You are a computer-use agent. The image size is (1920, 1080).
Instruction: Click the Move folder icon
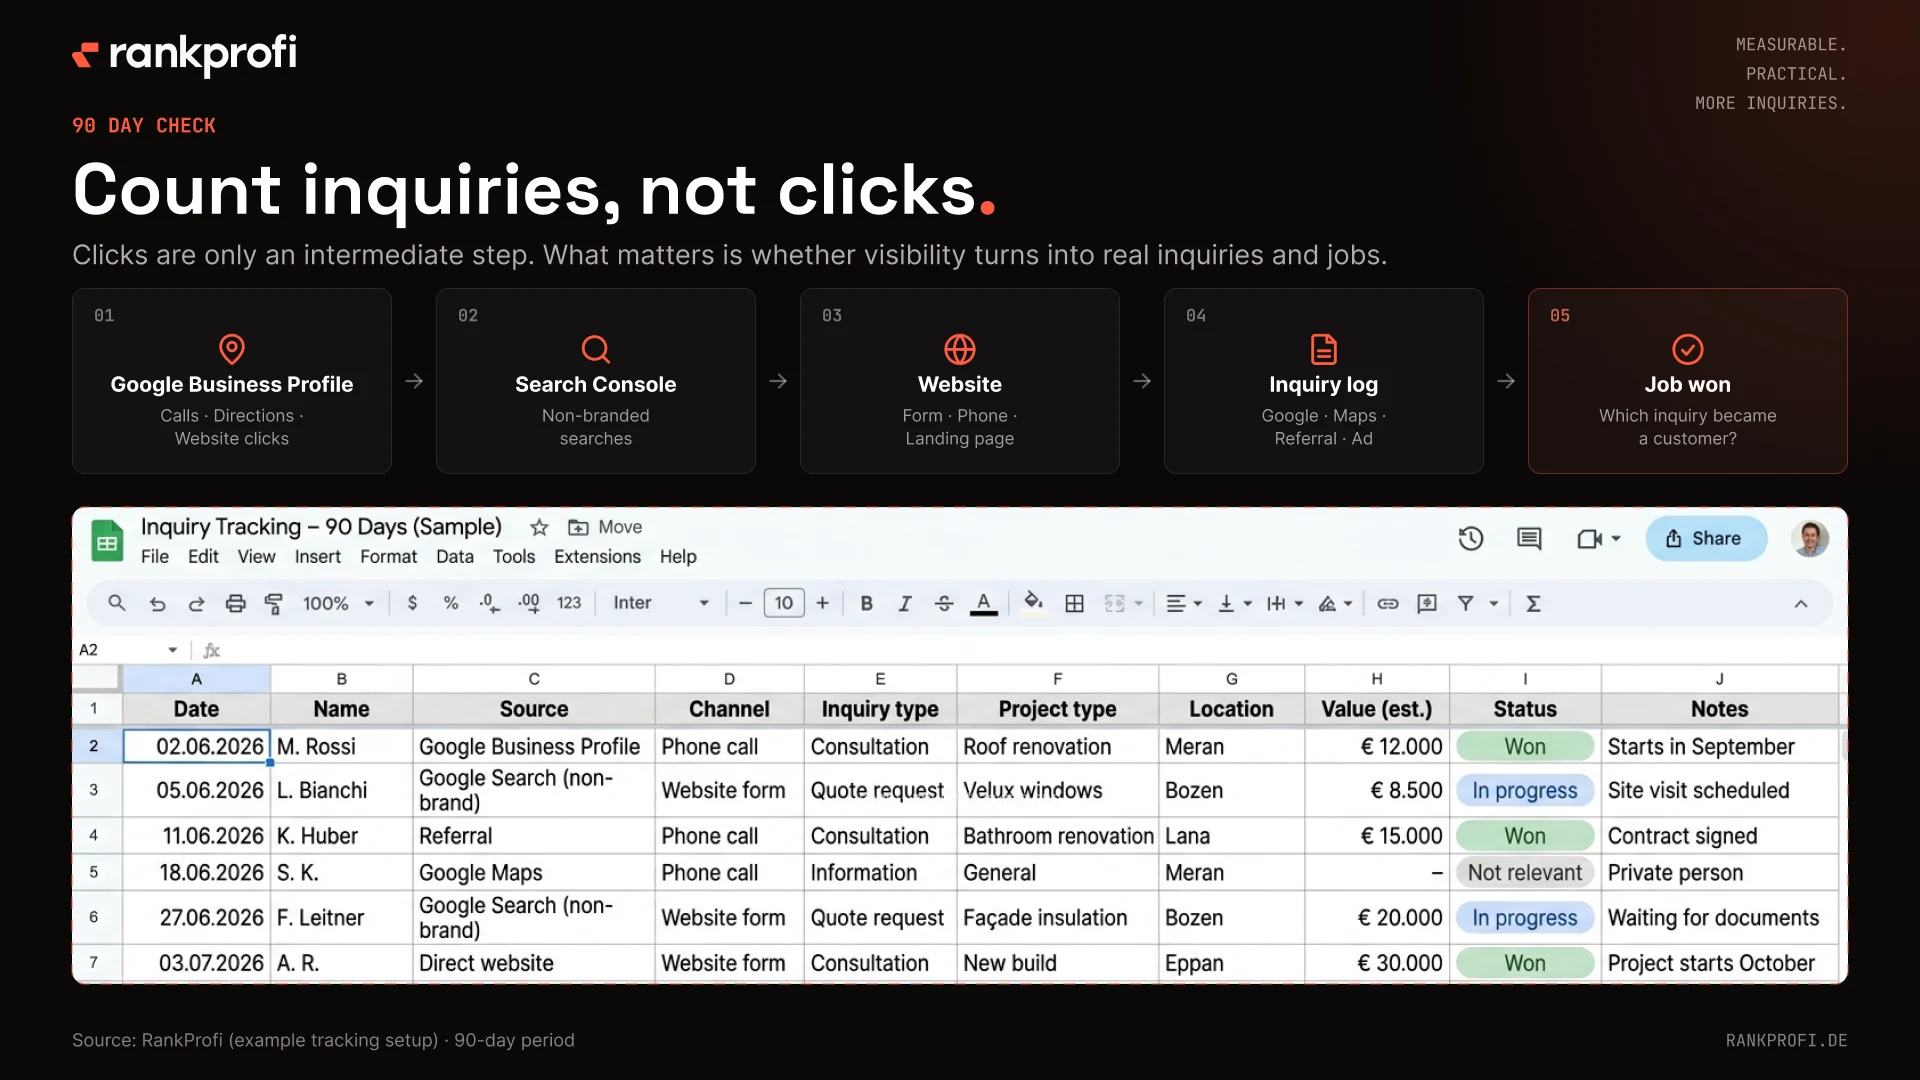coord(578,527)
